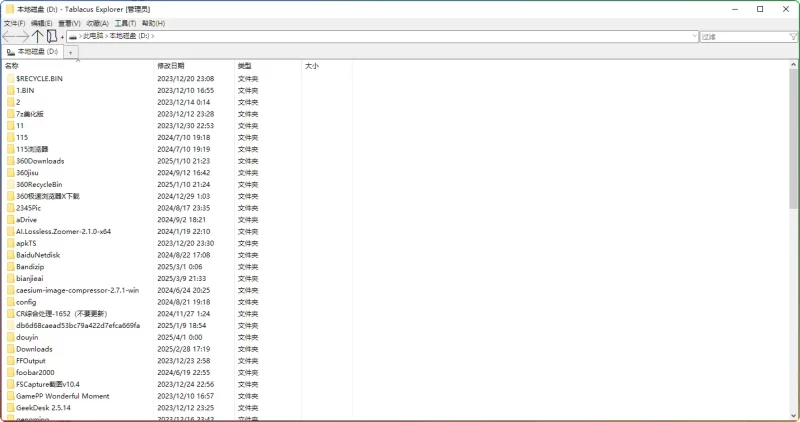800x422 pixels.
Task: Select the FSCapture截图v10.4 folder
Action: tap(48, 384)
